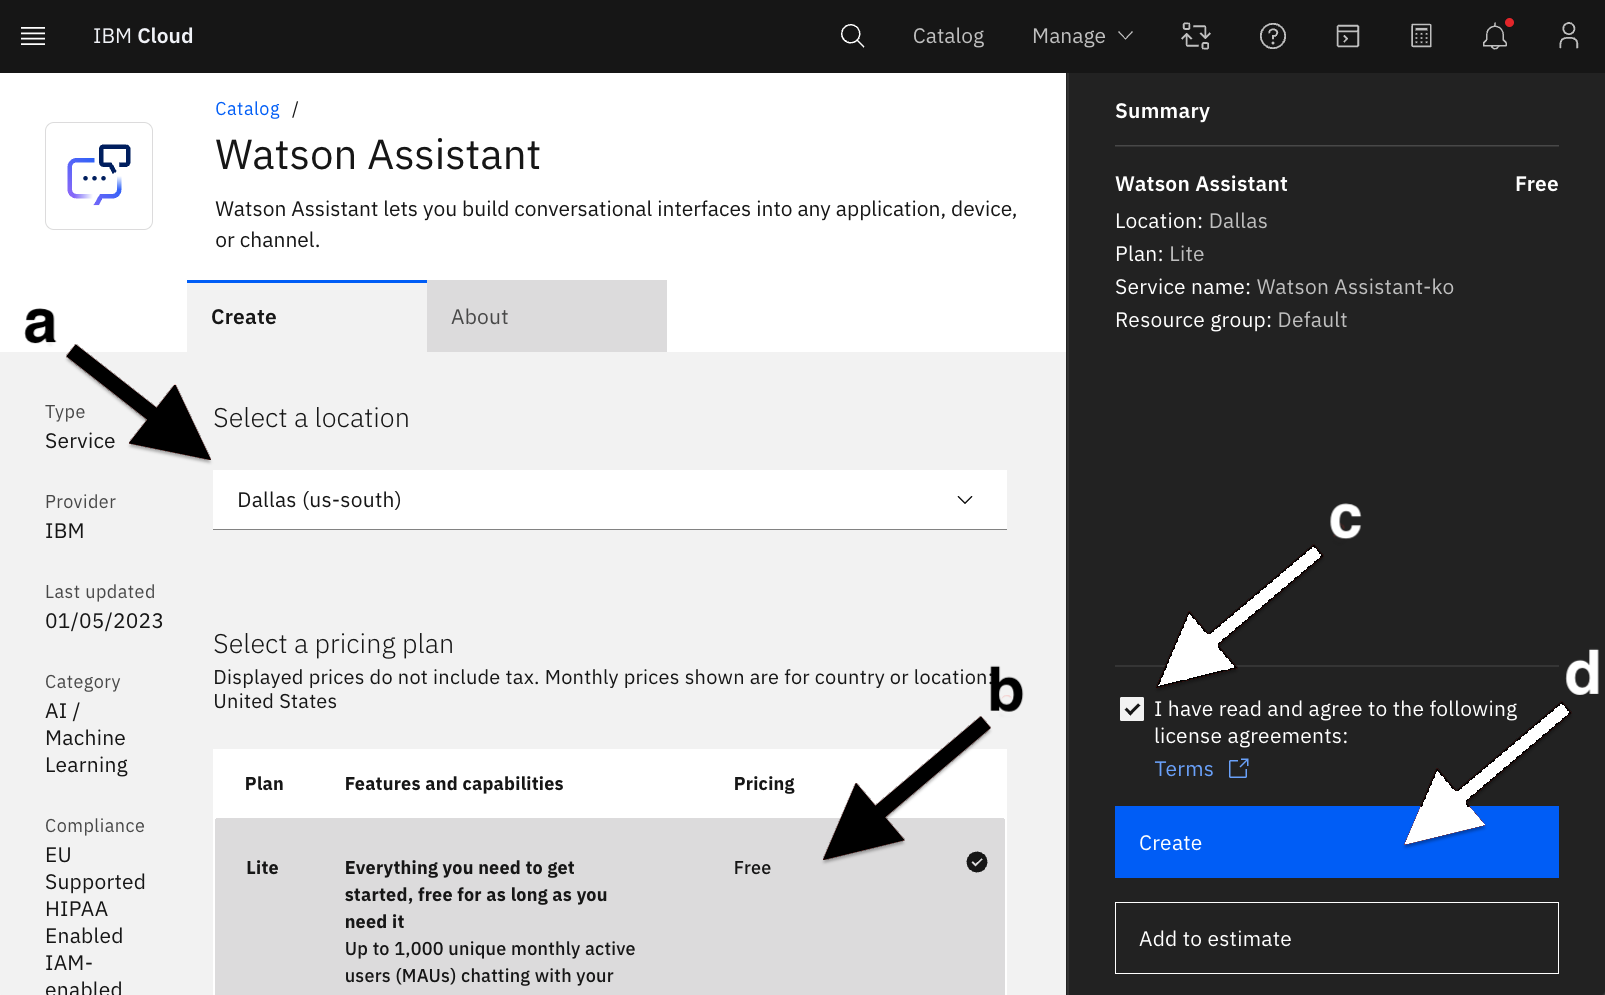Click the 'Watson Assistant' page title

point(378,155)
